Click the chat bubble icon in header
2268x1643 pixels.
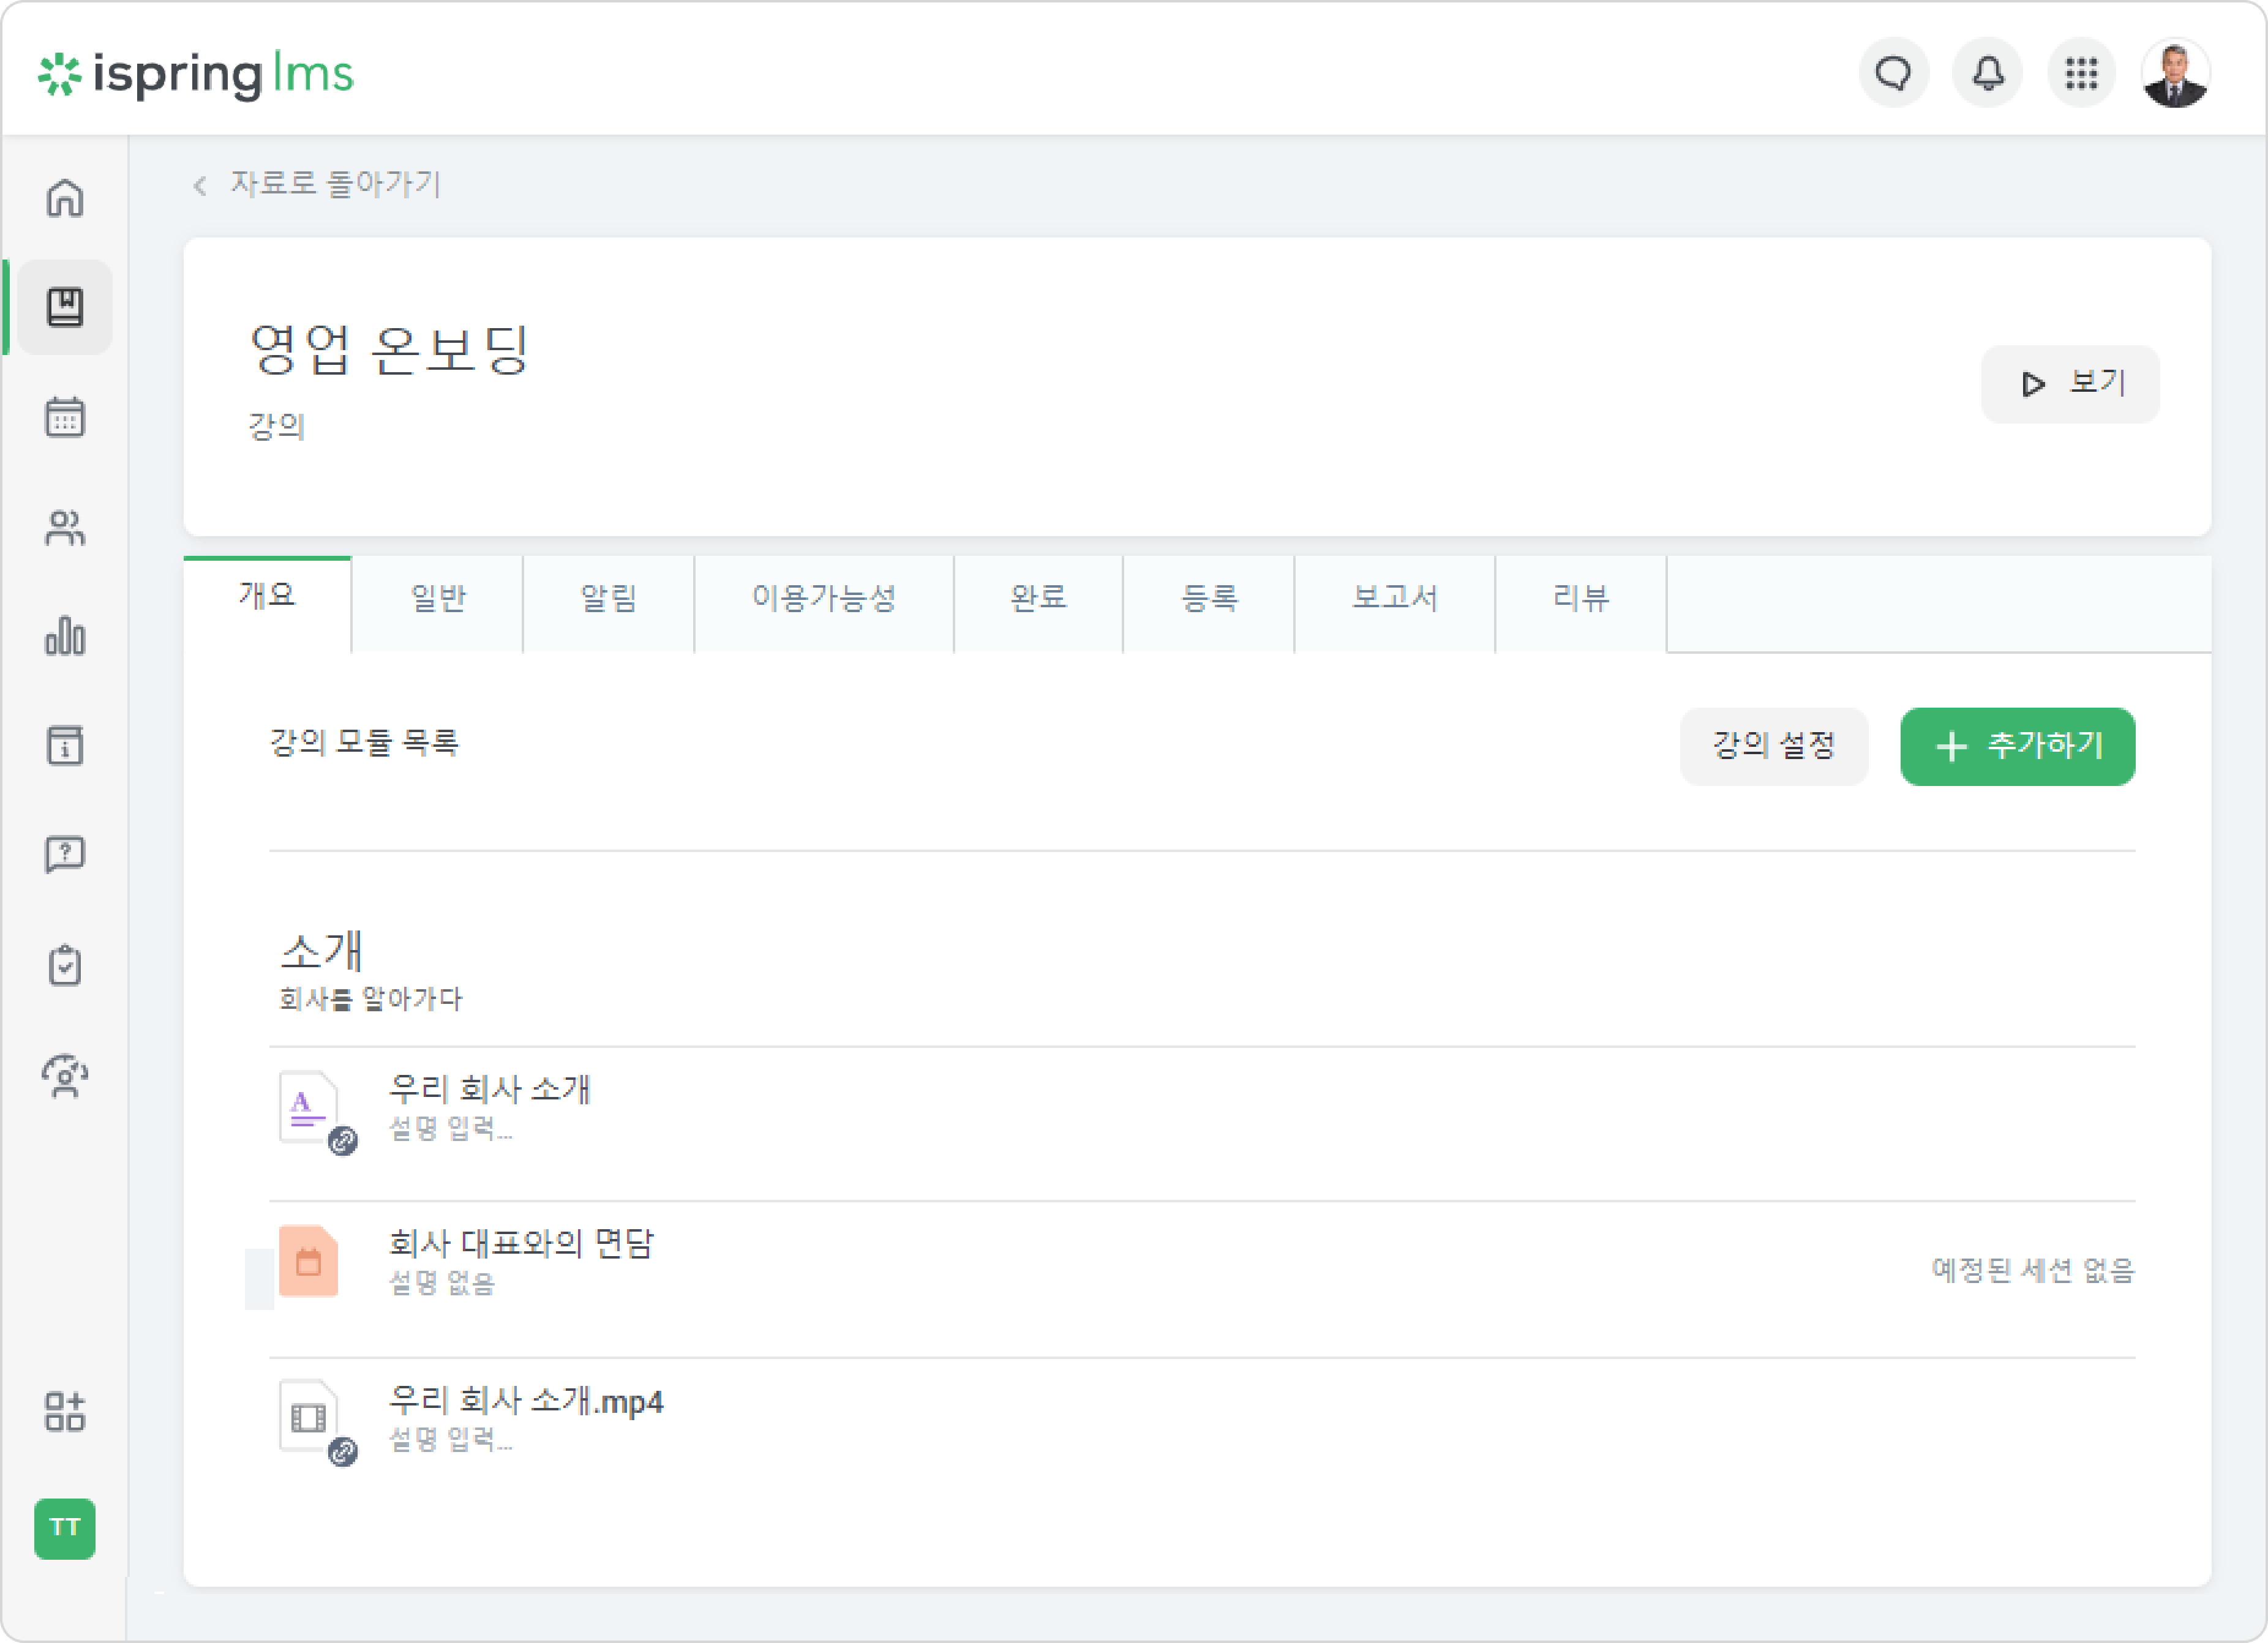tap(1893, 73)
